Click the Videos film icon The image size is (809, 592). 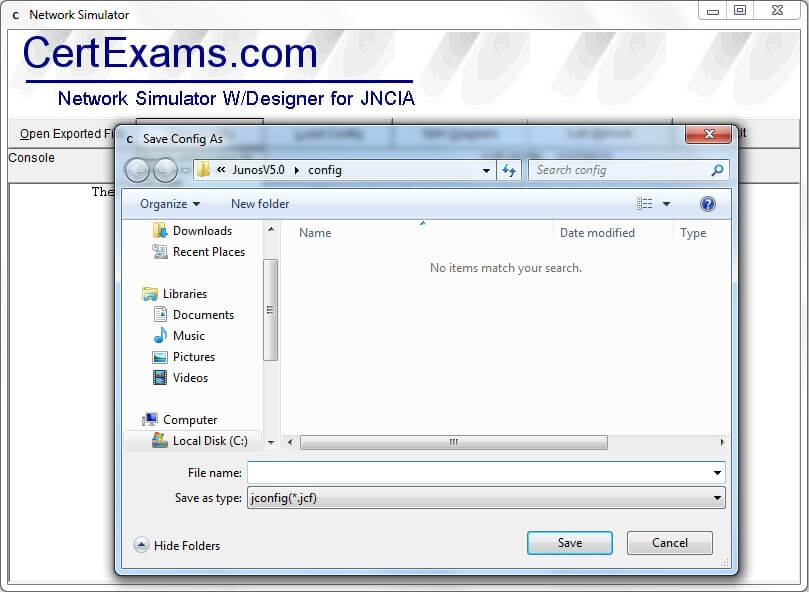click(160, 378)
